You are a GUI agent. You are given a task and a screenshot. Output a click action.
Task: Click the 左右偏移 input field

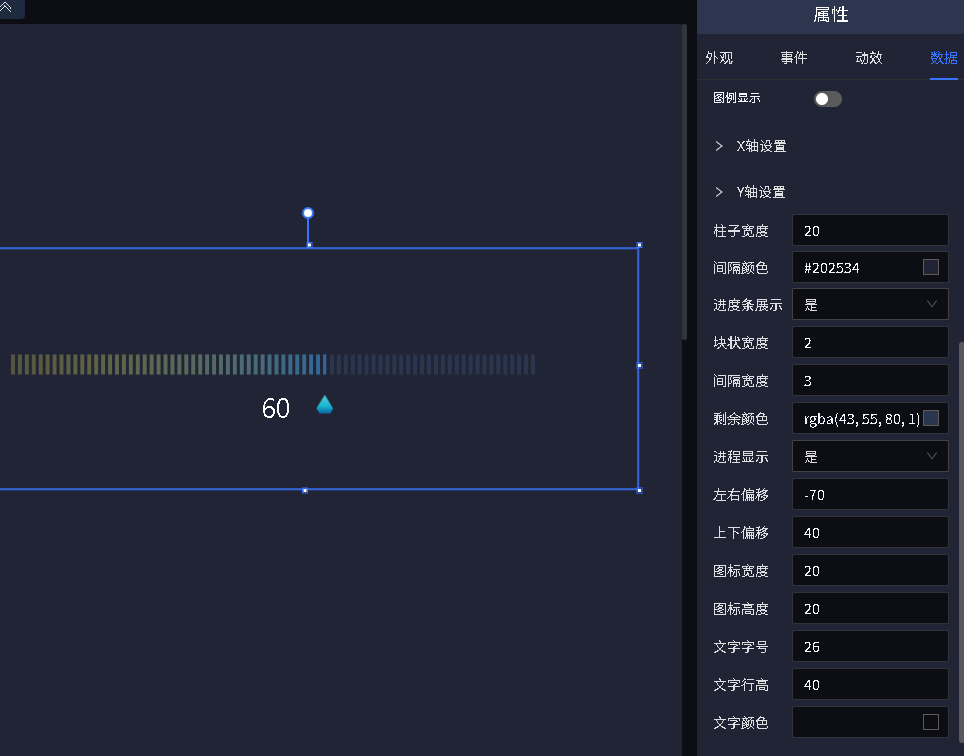870,494
